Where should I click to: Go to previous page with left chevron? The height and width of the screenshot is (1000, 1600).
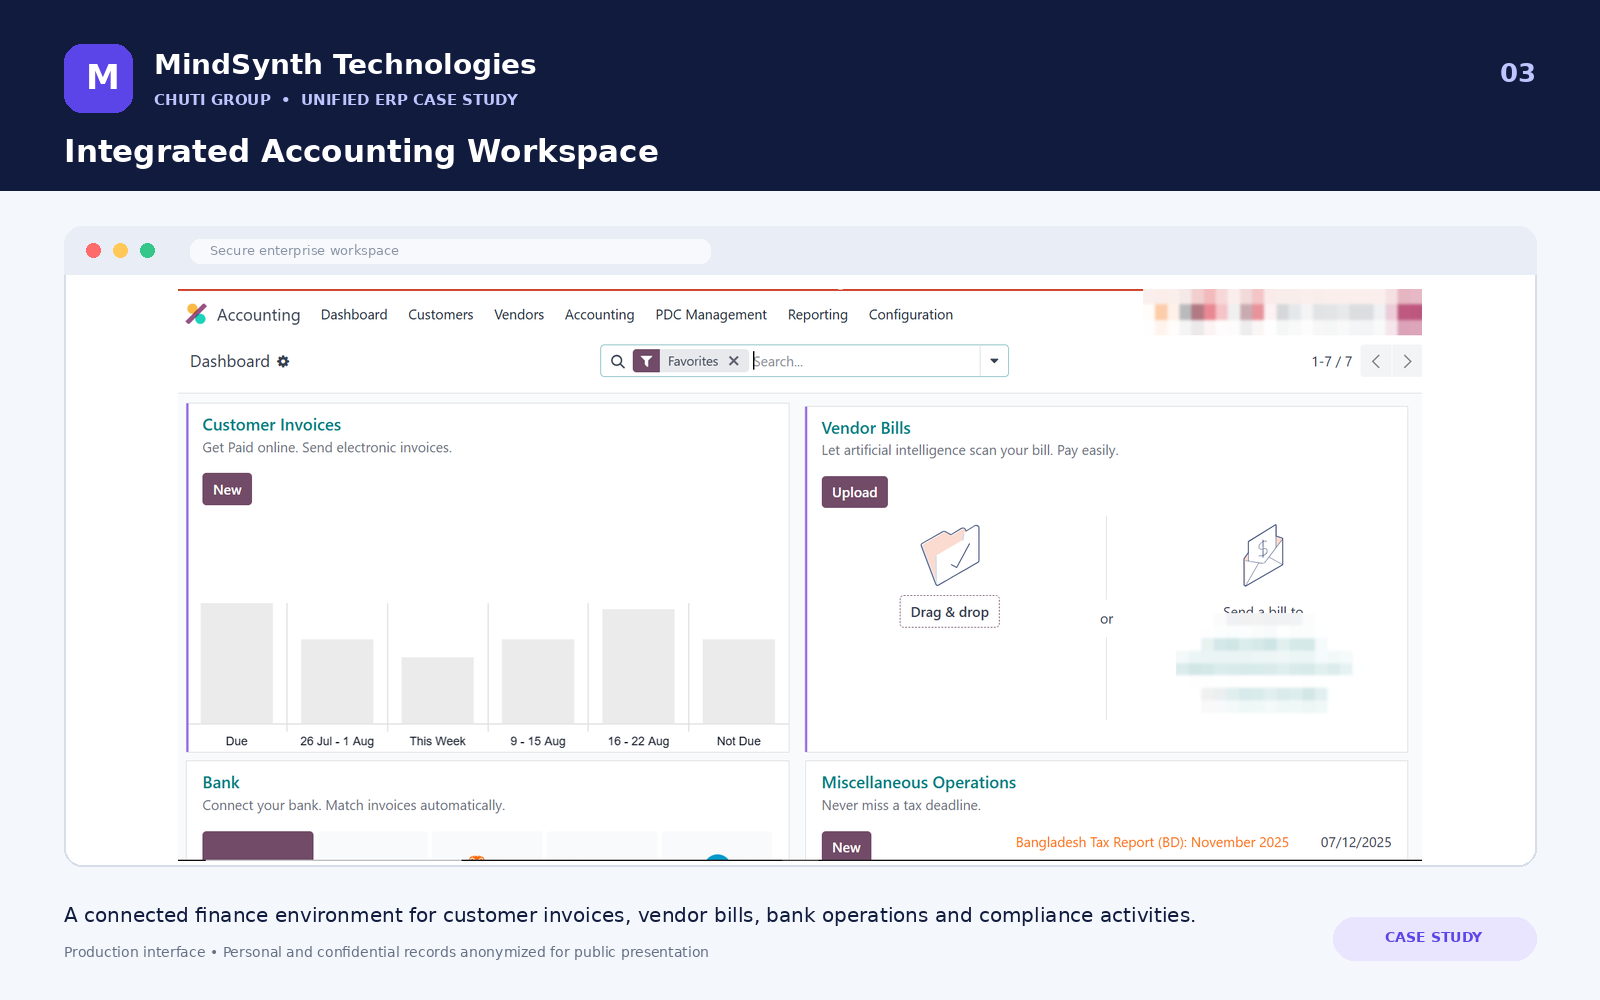point(1376,361)
